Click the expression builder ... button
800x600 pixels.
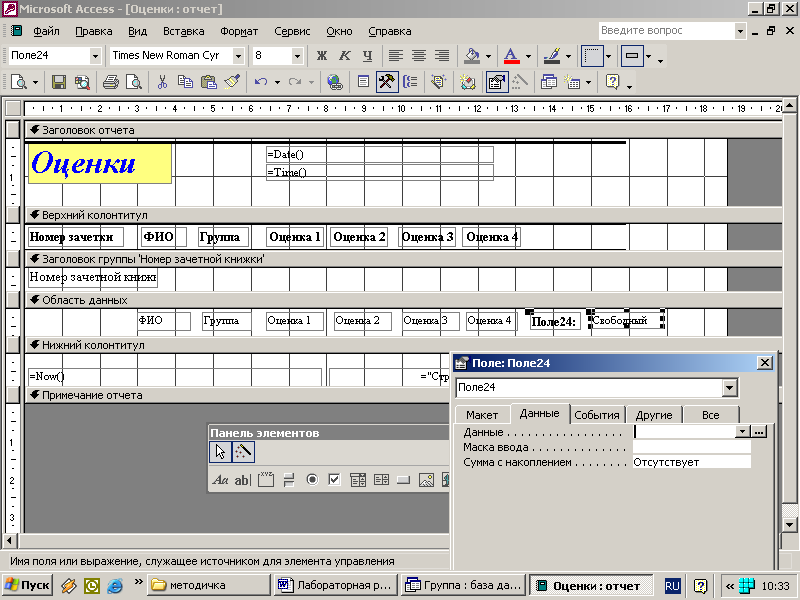click(759, 432)
